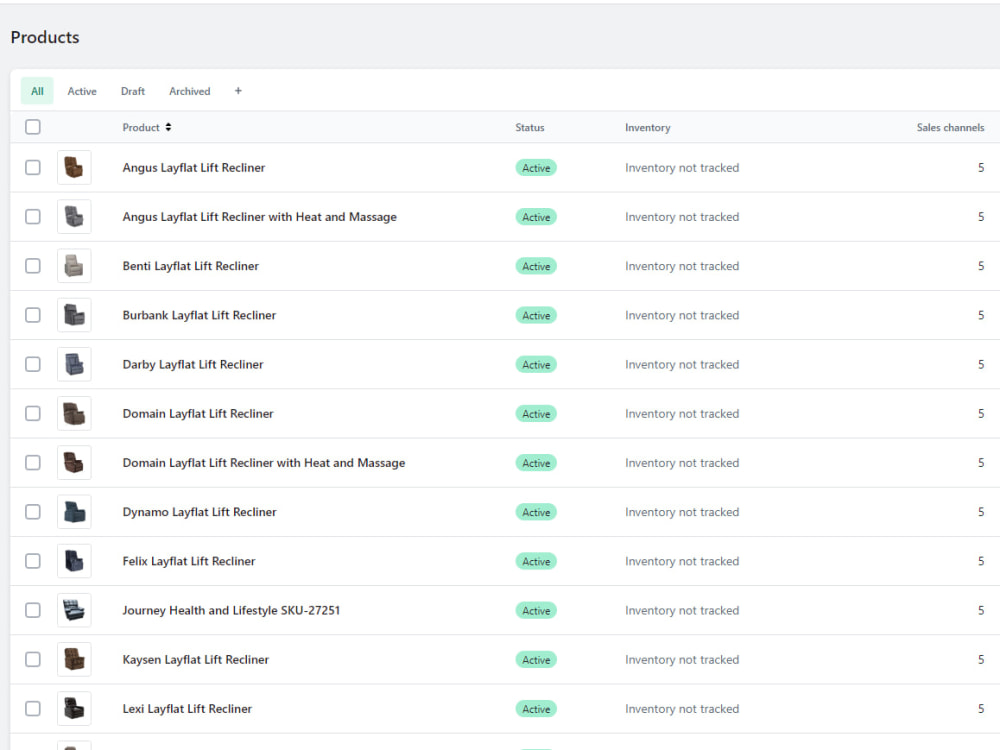This screenshot has width=1000, height=750.
Task: Click the Active badge for Felix Layflat Lift Recliner
Action: tap(536, 561)
